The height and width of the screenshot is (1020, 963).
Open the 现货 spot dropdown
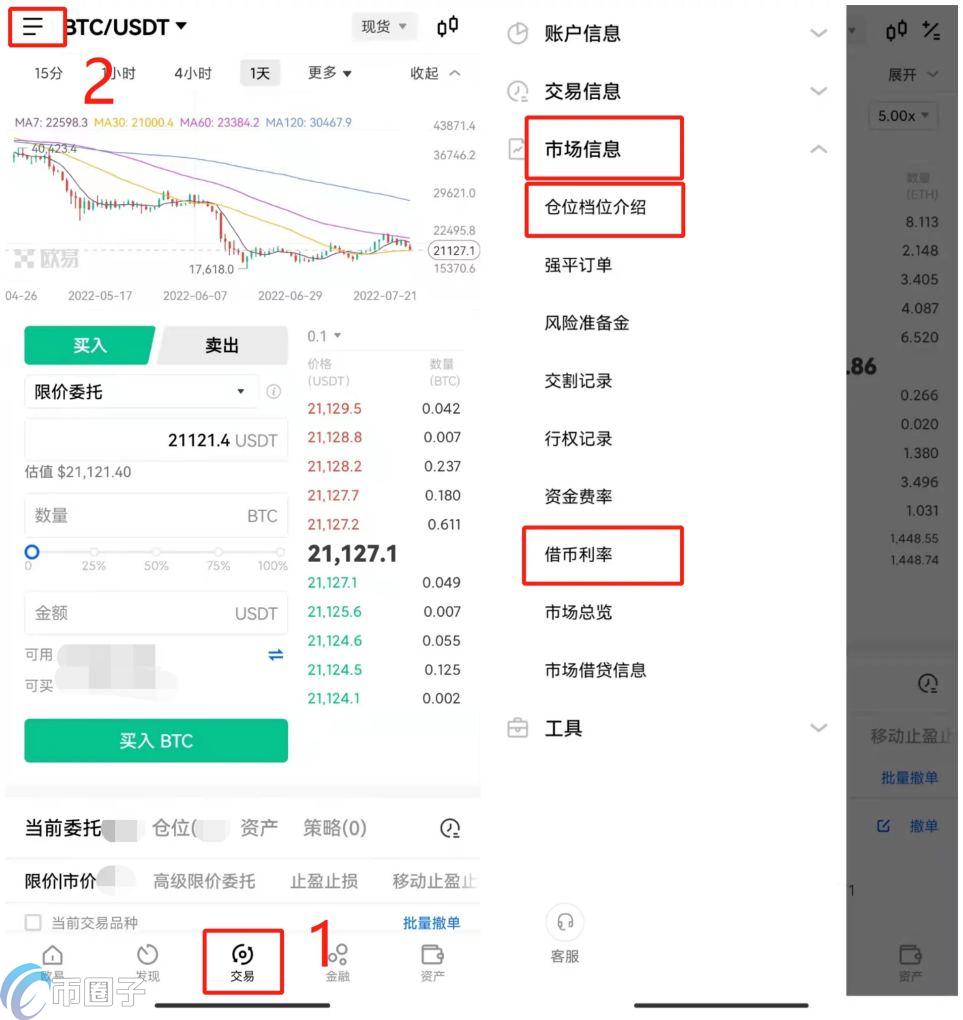coord(384,27)
